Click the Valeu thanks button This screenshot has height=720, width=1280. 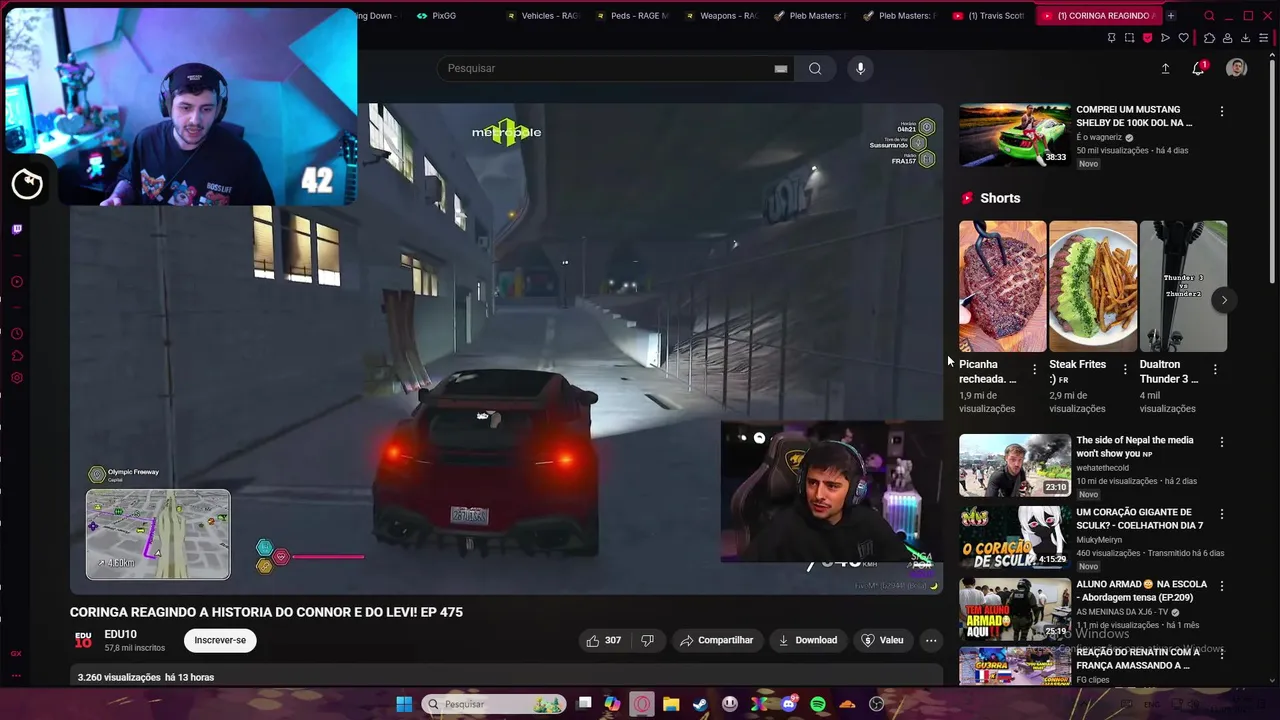[x=882, y=640]
